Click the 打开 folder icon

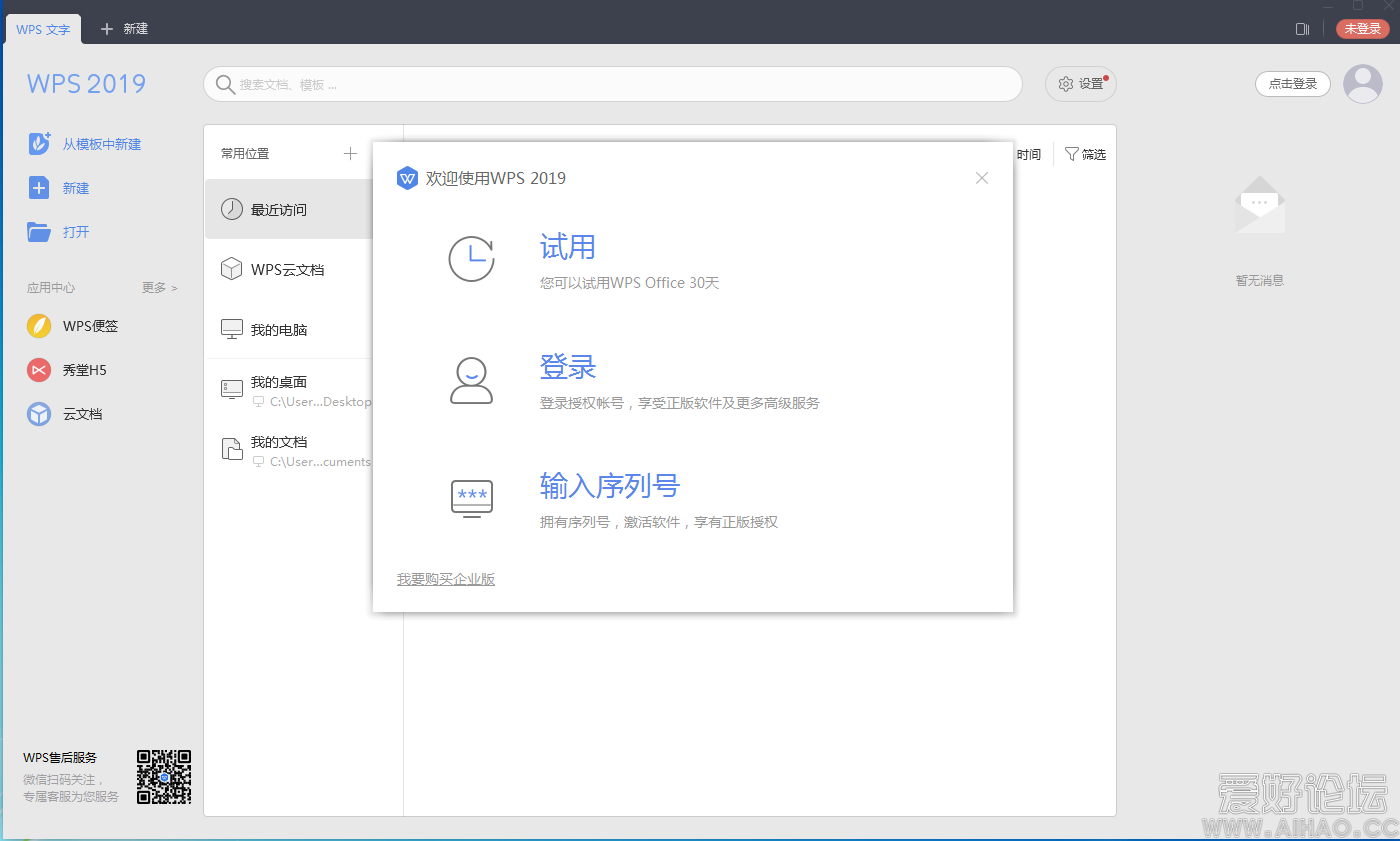(39, 232)
